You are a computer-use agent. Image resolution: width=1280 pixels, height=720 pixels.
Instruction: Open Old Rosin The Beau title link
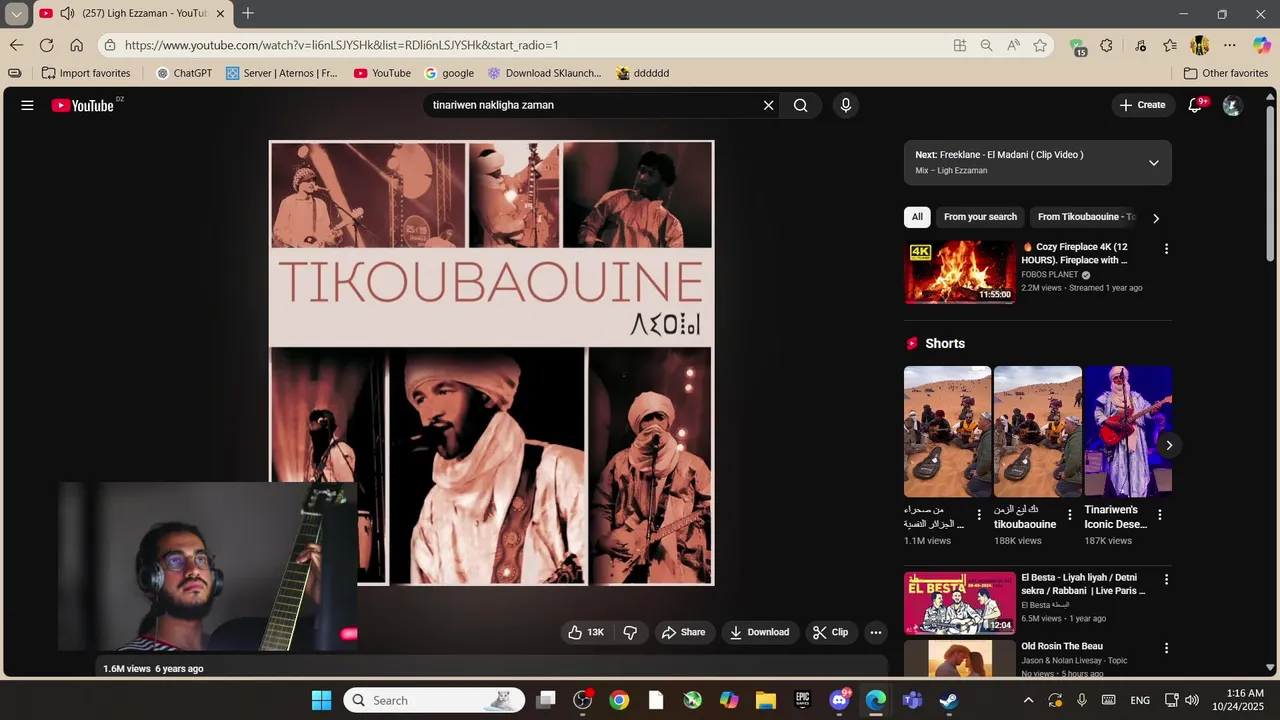[x=1062, y=646]
